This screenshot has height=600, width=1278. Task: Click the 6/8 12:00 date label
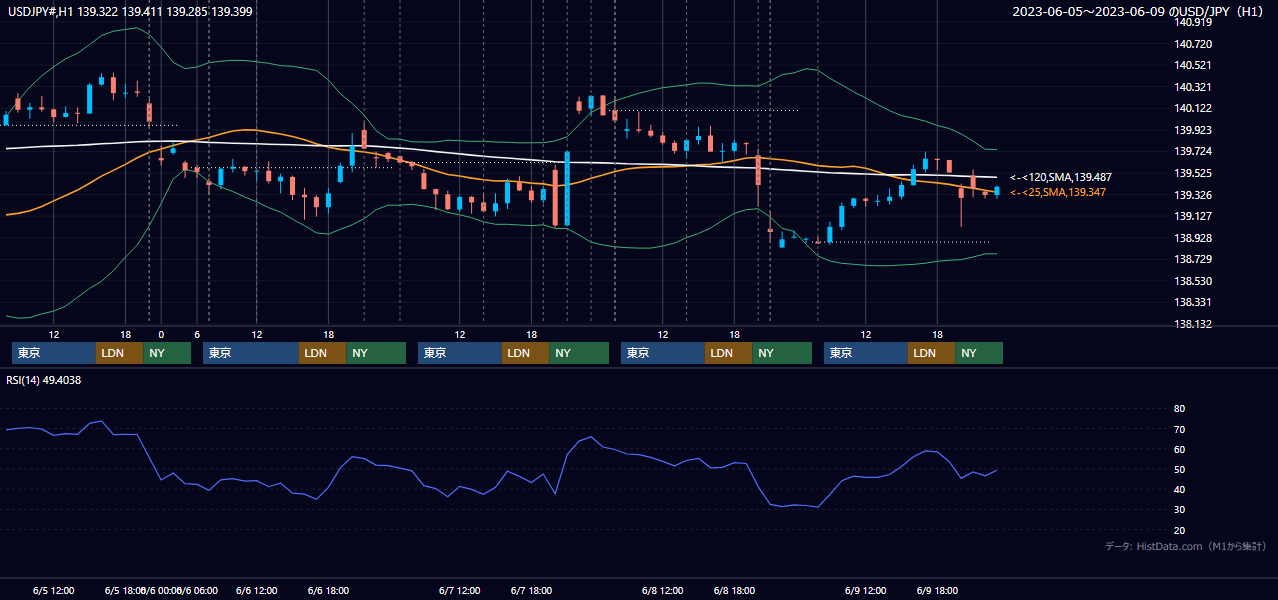(662, 591)
